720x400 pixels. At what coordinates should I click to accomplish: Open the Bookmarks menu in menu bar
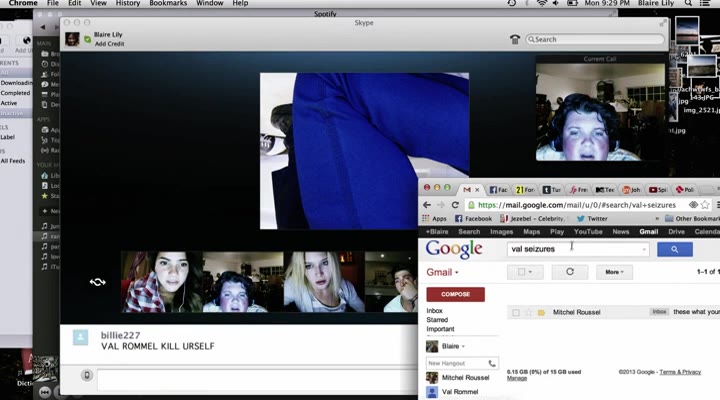click(x=168, y=4)
